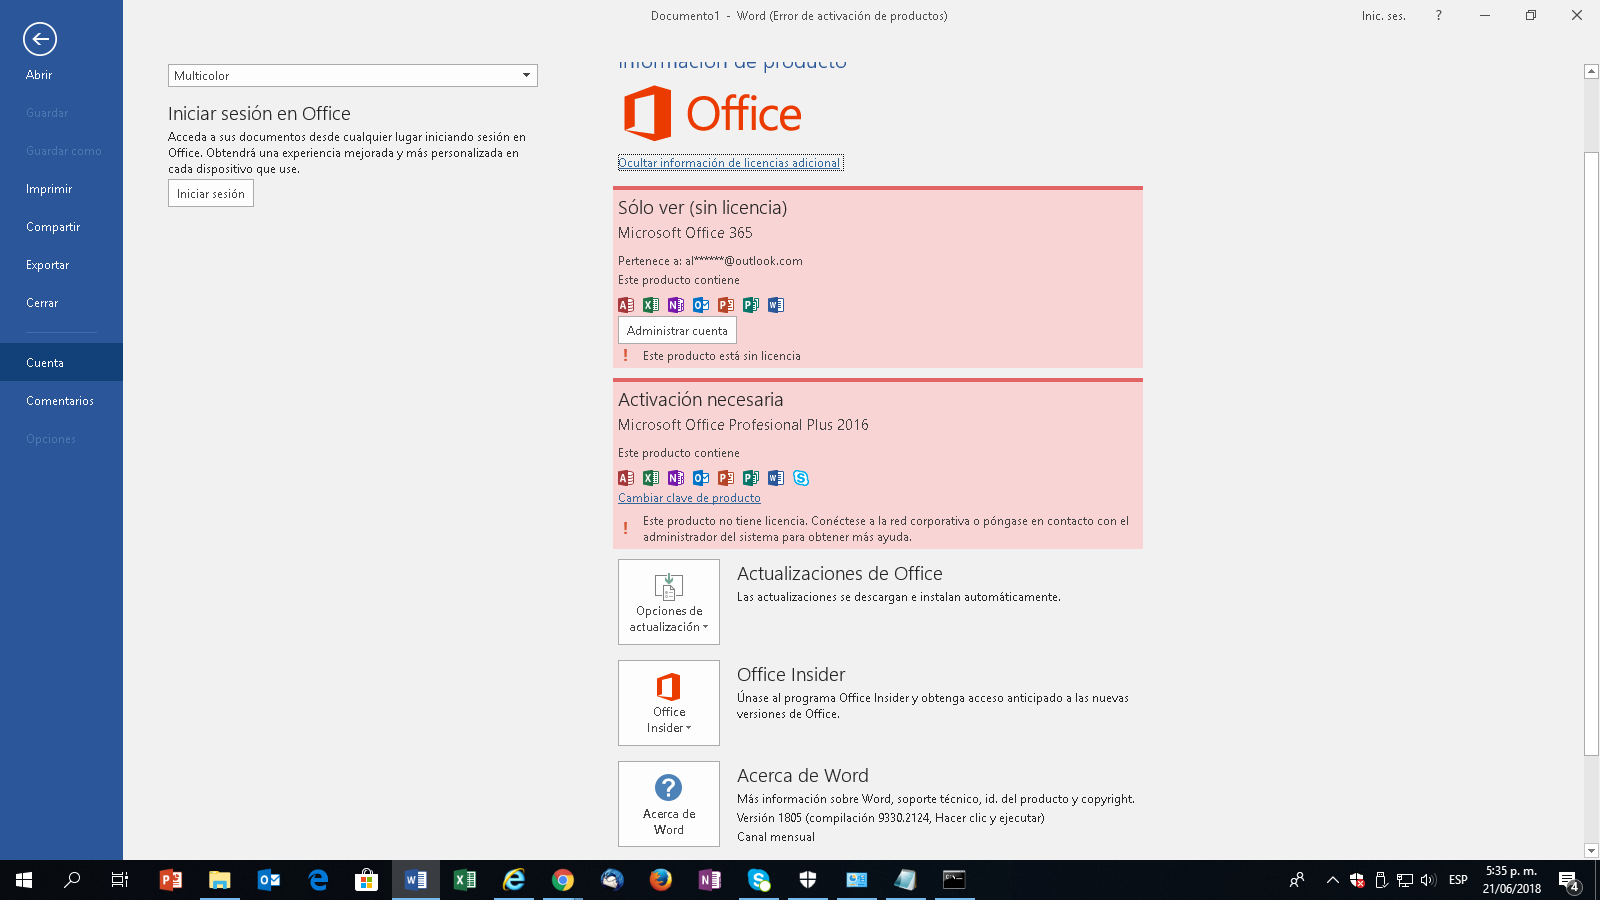Open Excel from the taskbar
This screenshot has height=900, width=1600.
pyautogui.click(x=465, y=880)
